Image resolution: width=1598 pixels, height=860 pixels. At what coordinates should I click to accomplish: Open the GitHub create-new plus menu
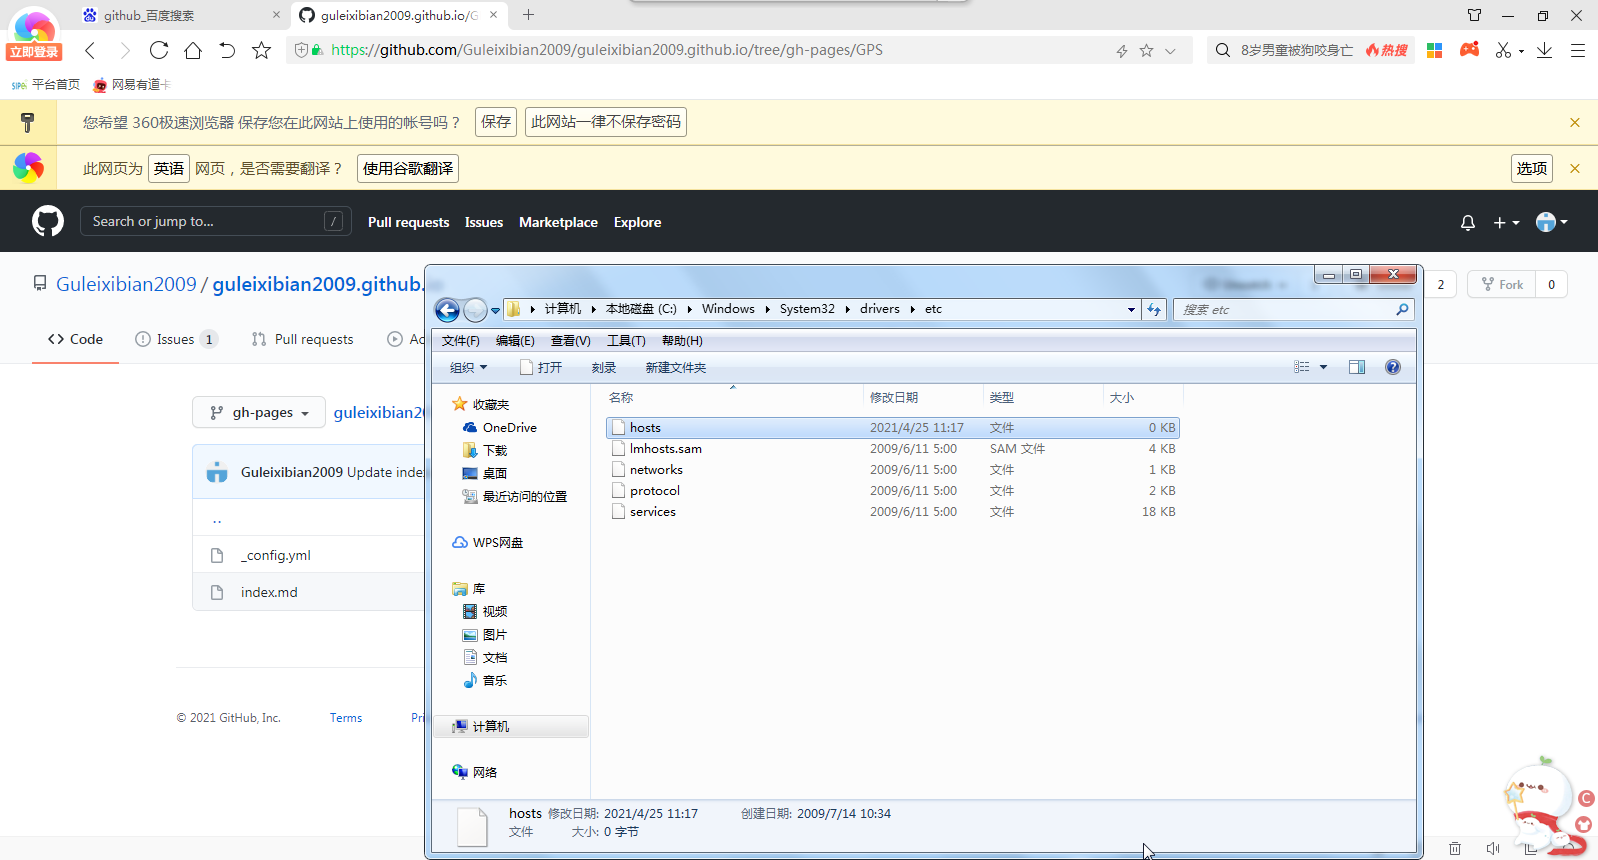pyautogui.click(x=1506, y=223)
